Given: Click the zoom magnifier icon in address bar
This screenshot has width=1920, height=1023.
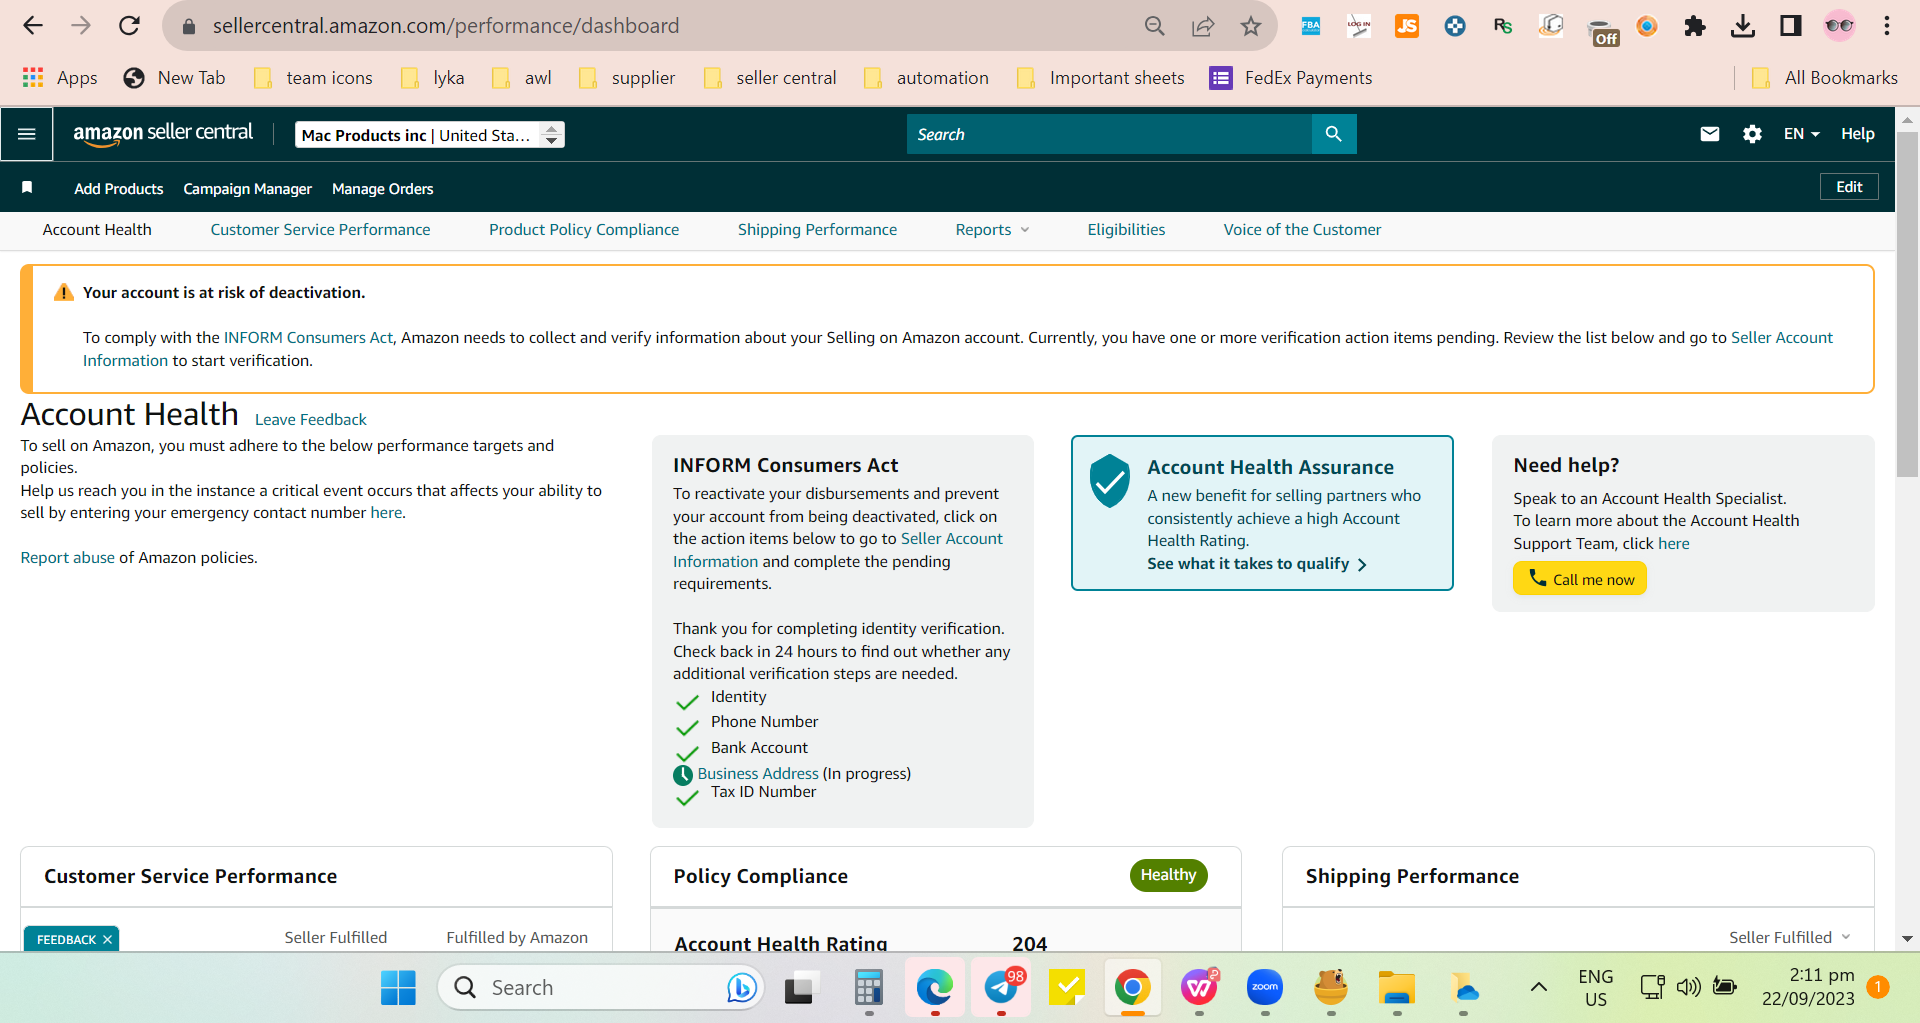Looking at the screenshot, I should (x=1155, y=26).
